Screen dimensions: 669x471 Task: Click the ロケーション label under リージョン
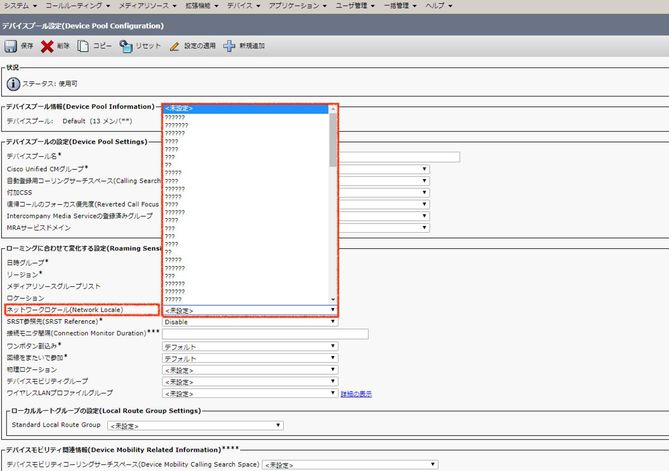(26, 298)
